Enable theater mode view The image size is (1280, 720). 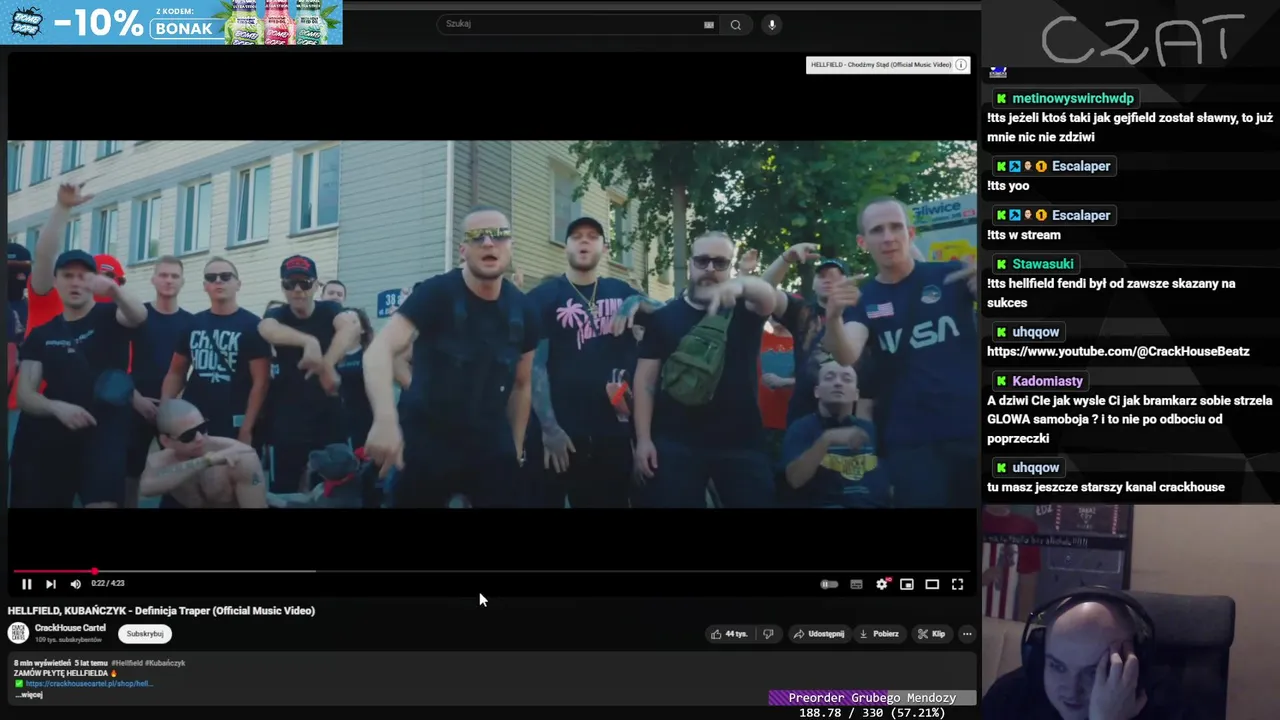932,584
